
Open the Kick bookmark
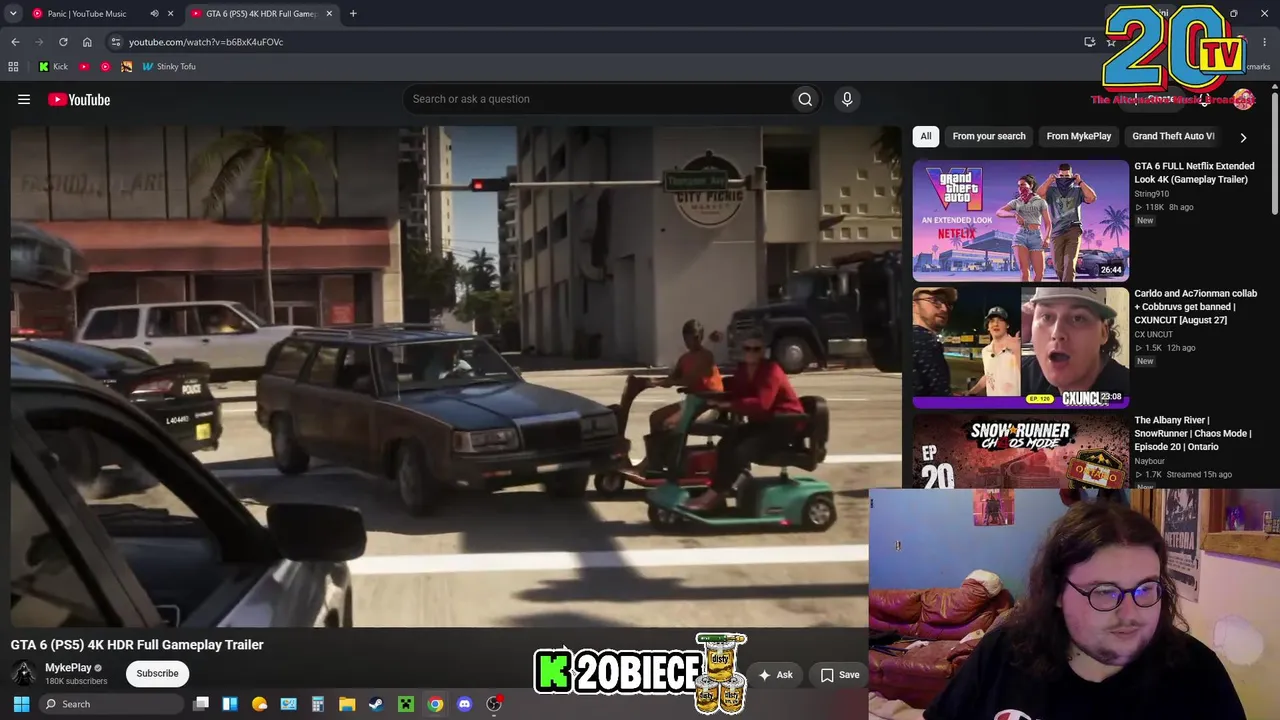click(x=53, y=67)
